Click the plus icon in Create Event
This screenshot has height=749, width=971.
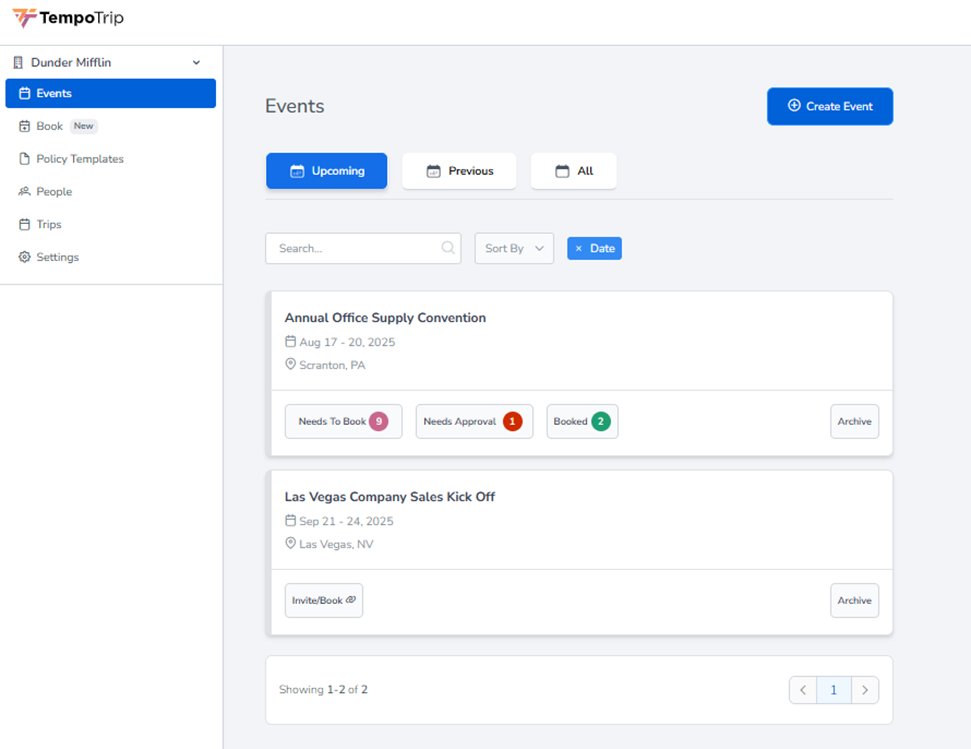[x=794, y=106]
